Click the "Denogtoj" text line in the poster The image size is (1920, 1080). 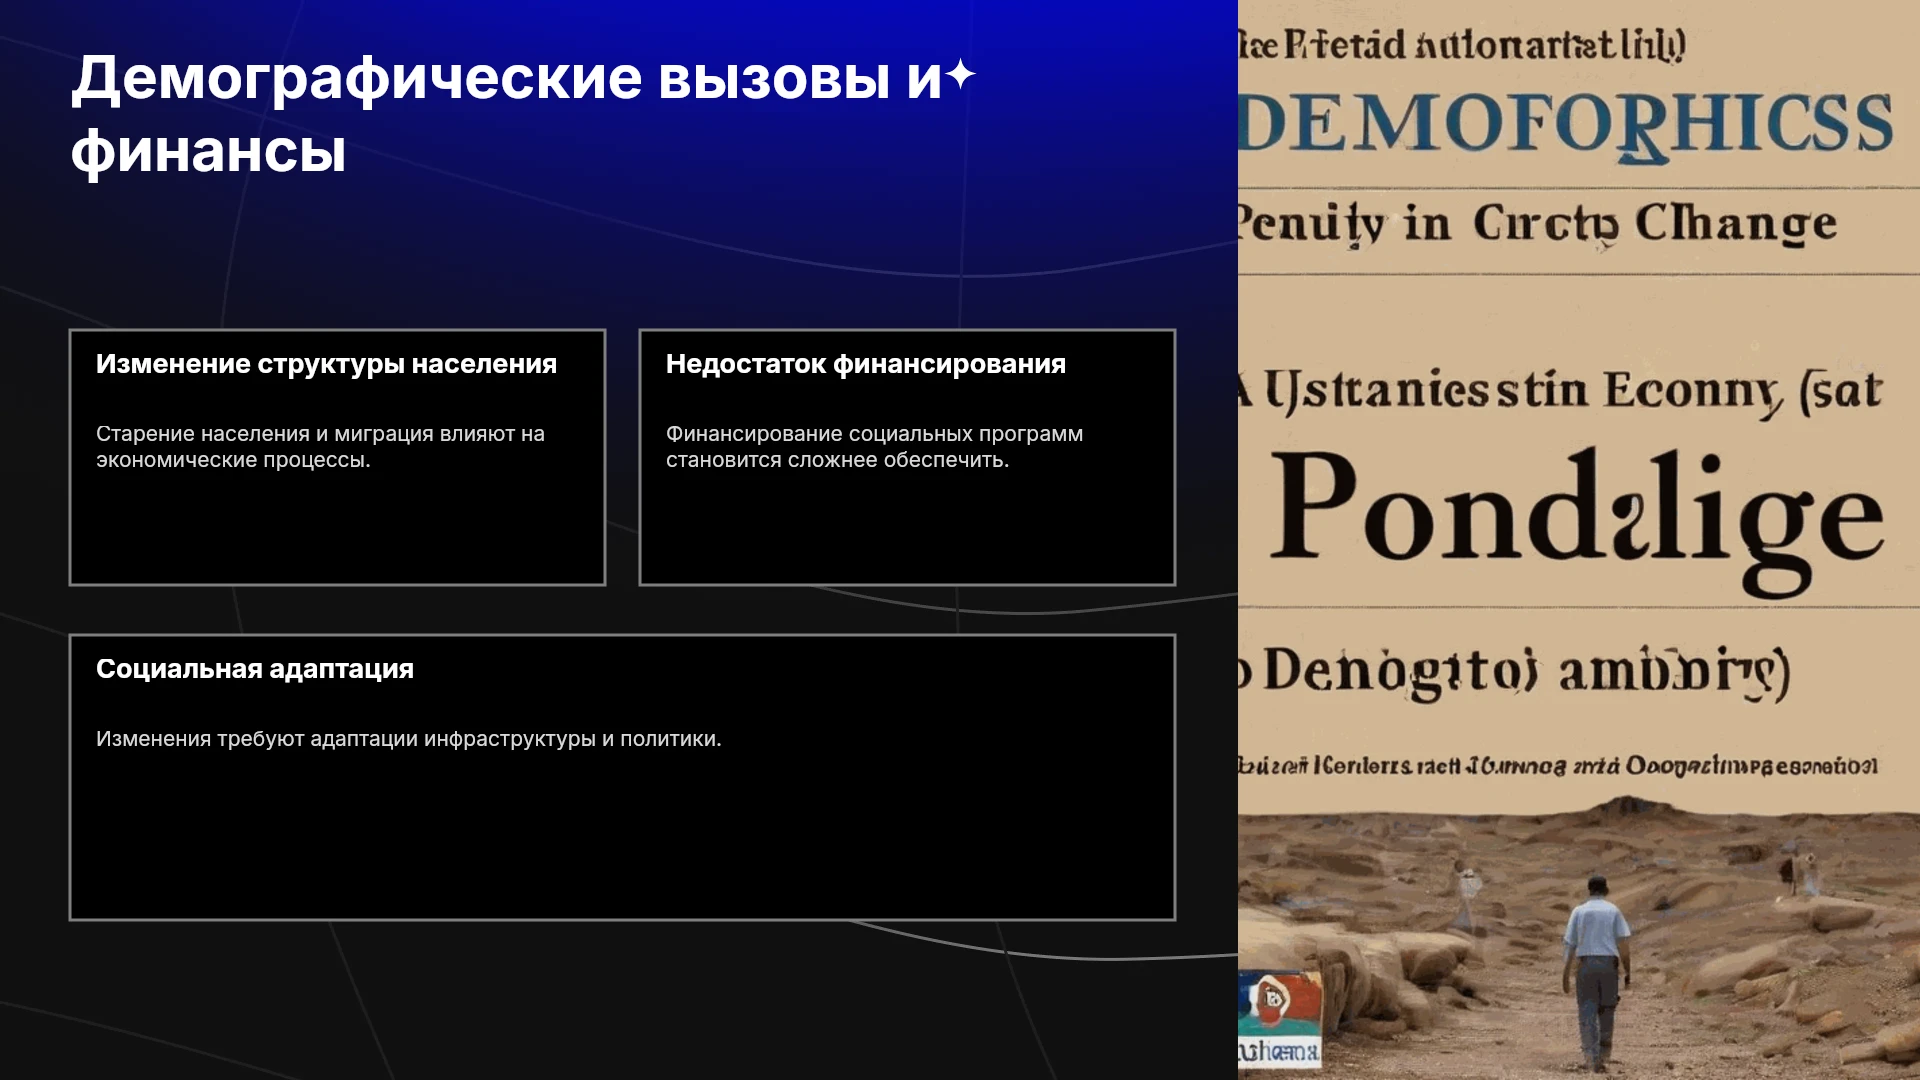click(x=1515, y=671)
